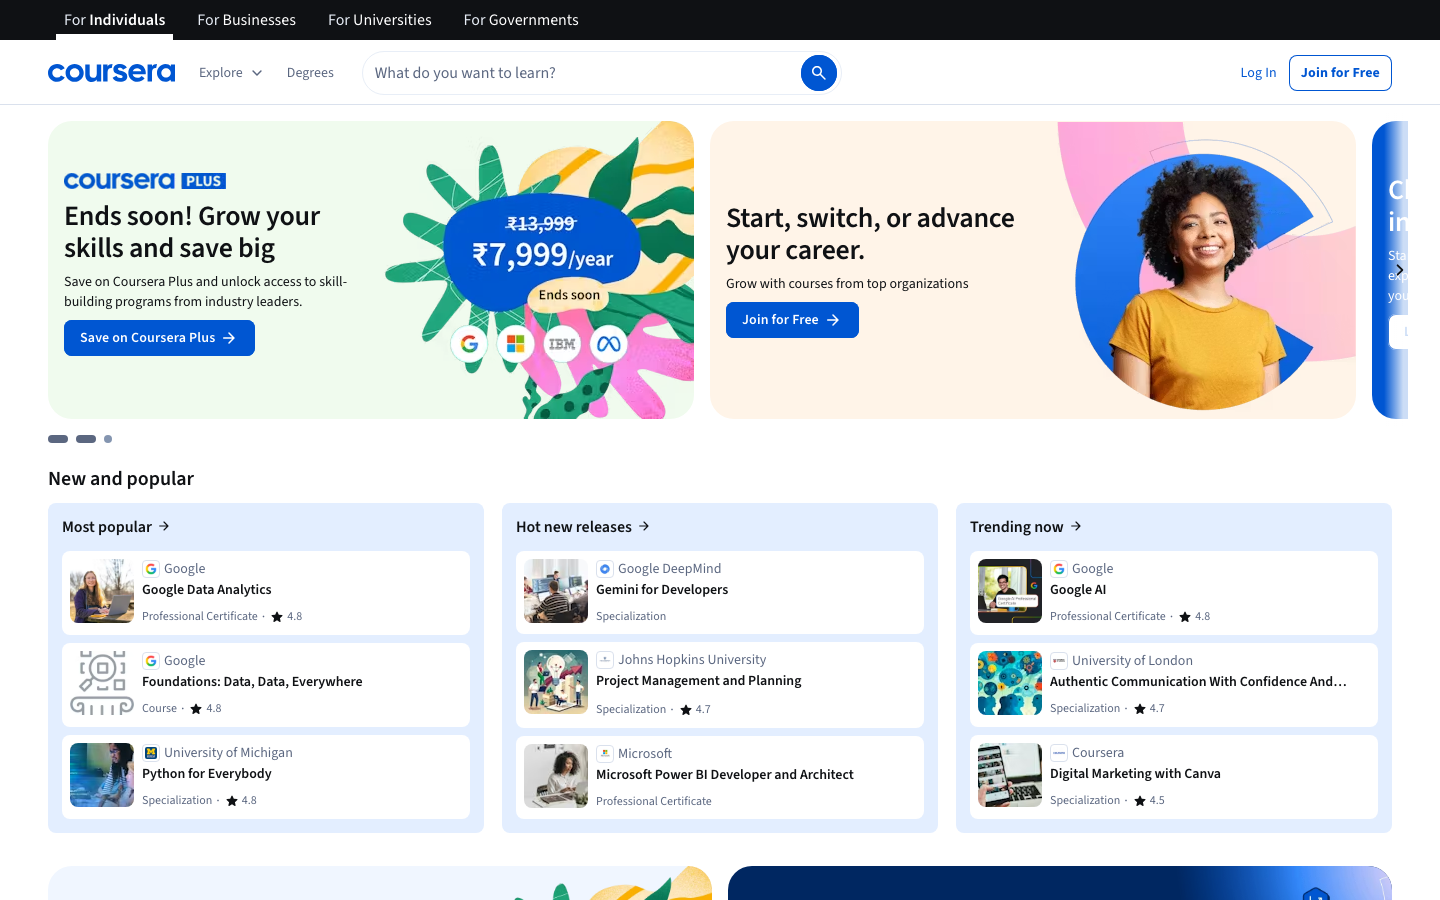Click the Google logo in Plus banner
The height and width of the screenshot is (900, 1440).
469,344
